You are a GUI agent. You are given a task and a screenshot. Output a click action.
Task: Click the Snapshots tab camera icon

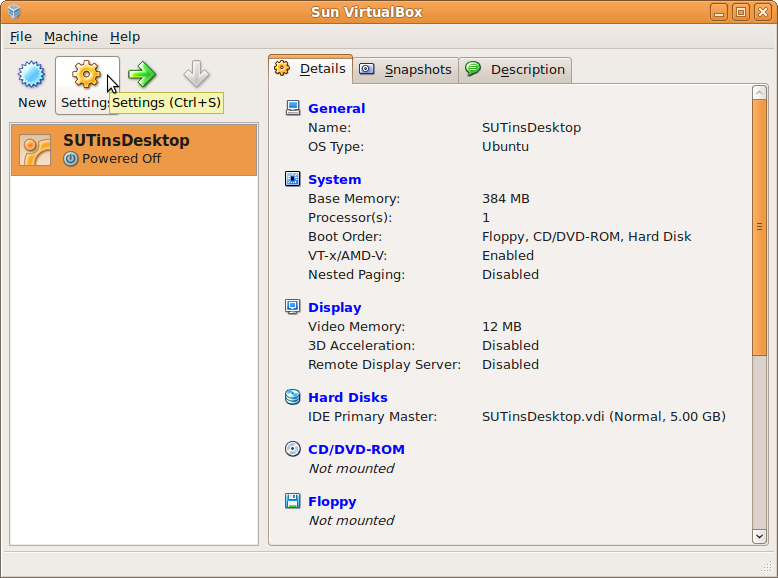click(367, 68)
